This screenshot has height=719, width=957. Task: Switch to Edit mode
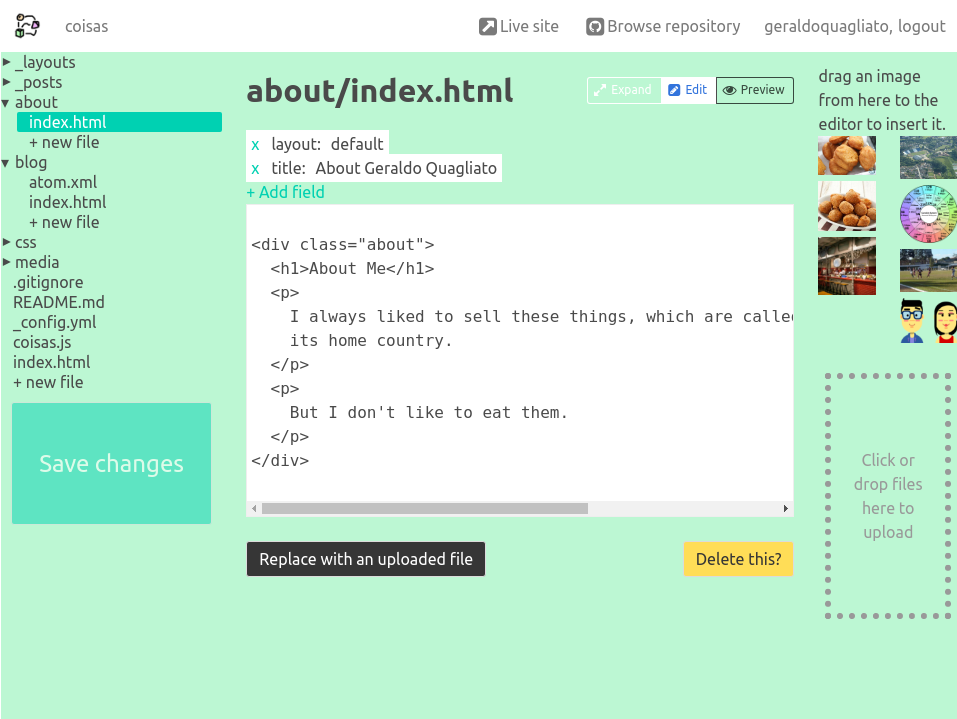tap(688, 90)
